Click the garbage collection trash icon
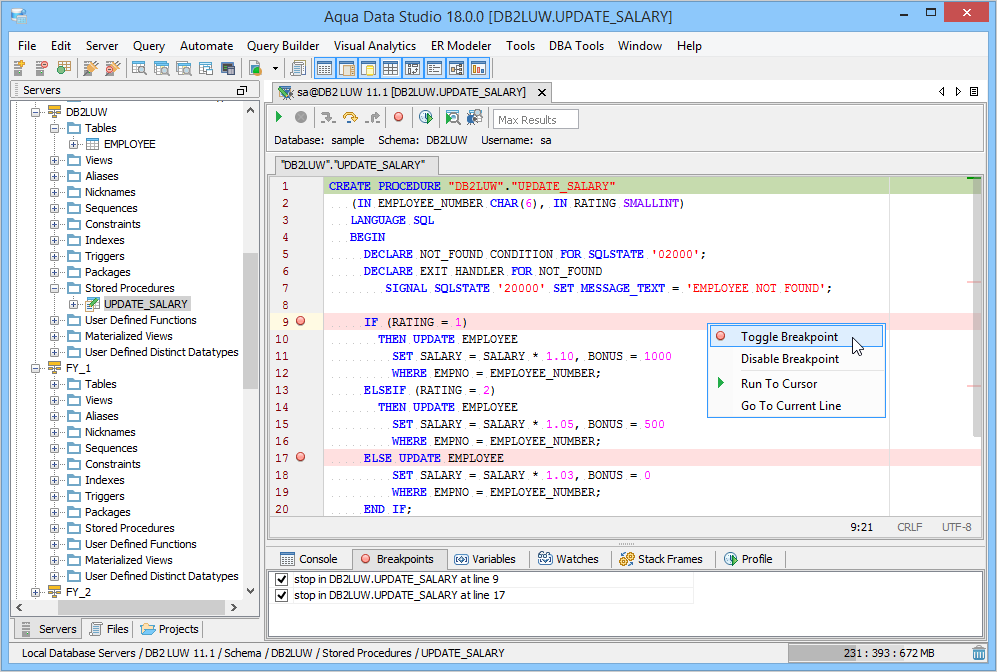The image size is (997, 672). [978, 653]
